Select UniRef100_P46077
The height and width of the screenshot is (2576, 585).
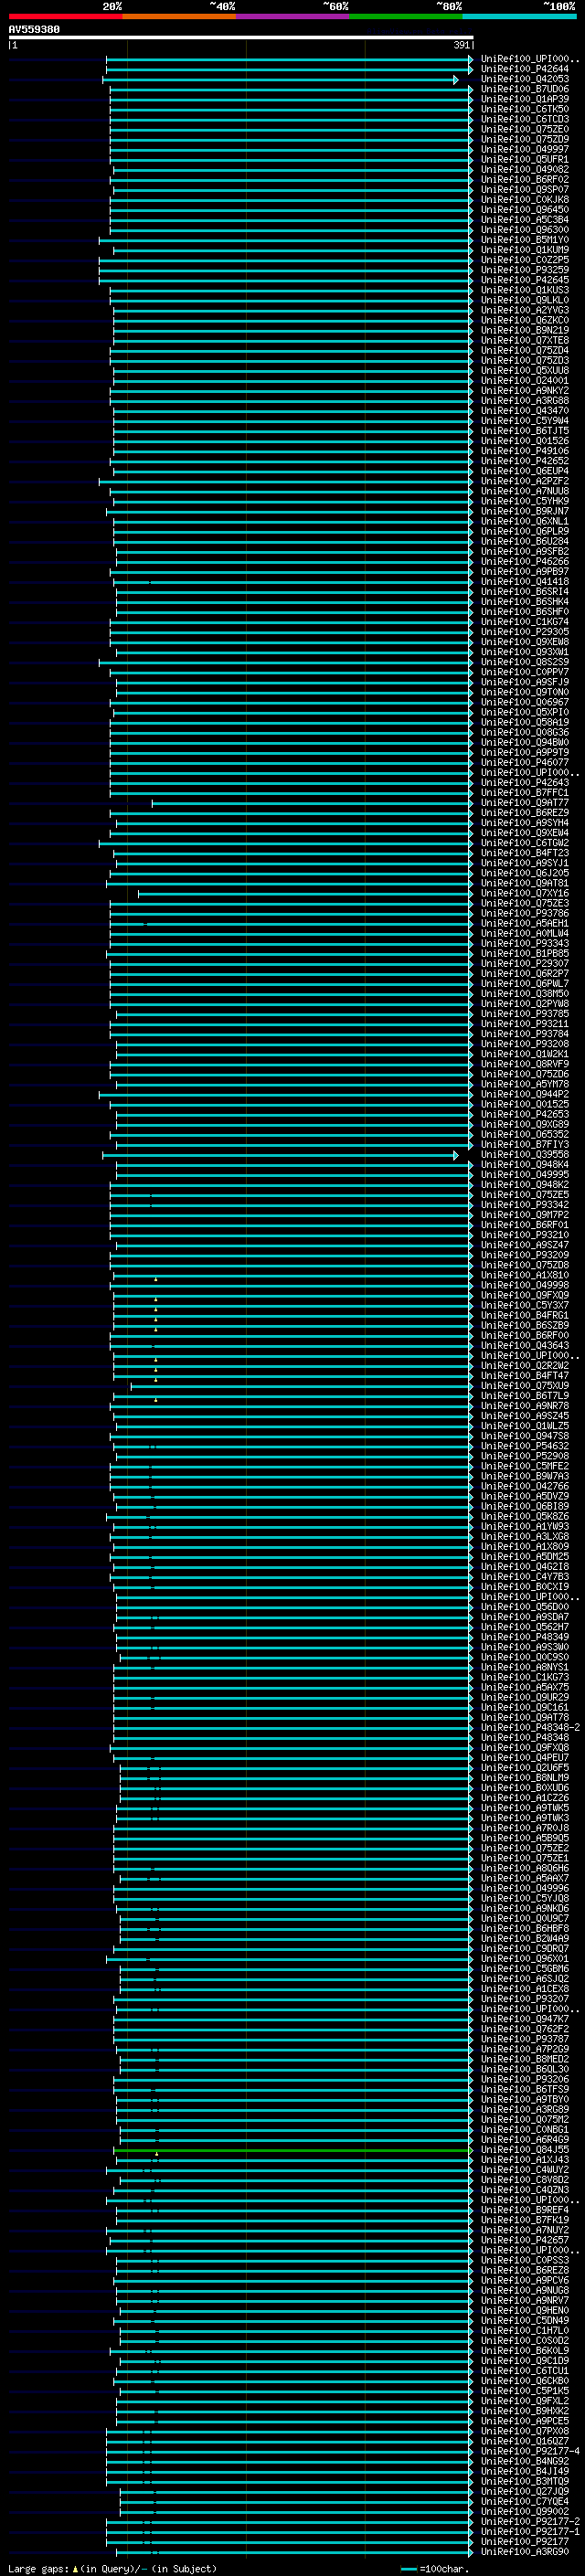coord(525,762)
